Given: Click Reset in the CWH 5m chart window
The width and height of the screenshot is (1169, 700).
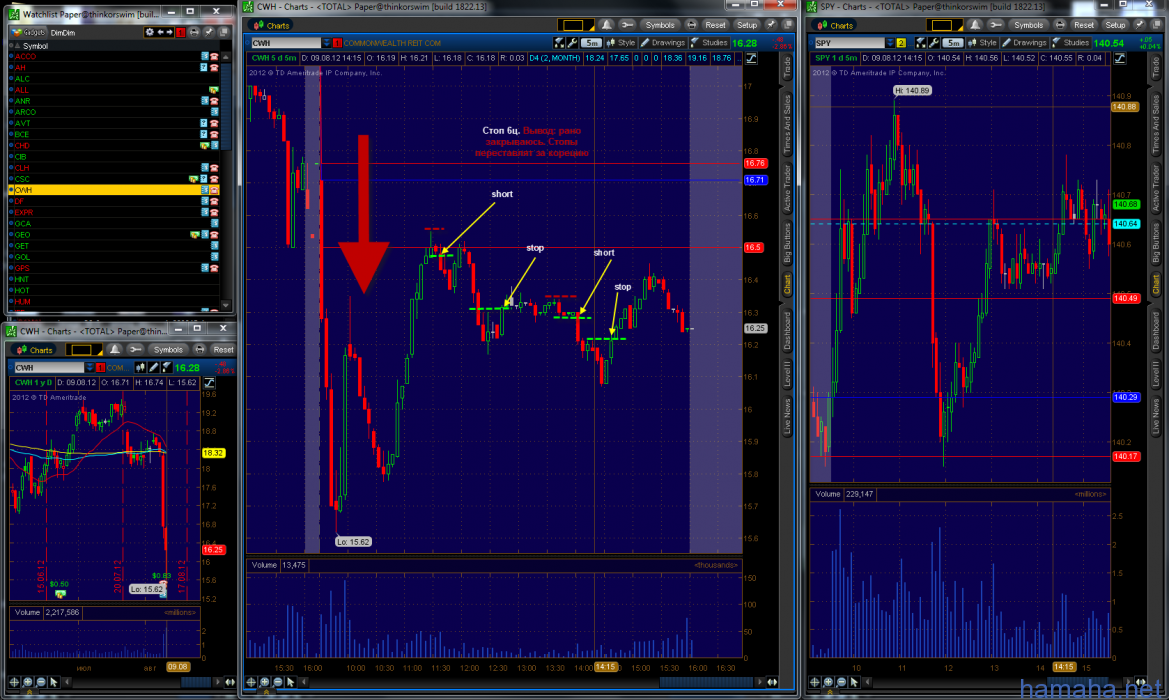Looking at the screenshot, I should tap(714, 25).
